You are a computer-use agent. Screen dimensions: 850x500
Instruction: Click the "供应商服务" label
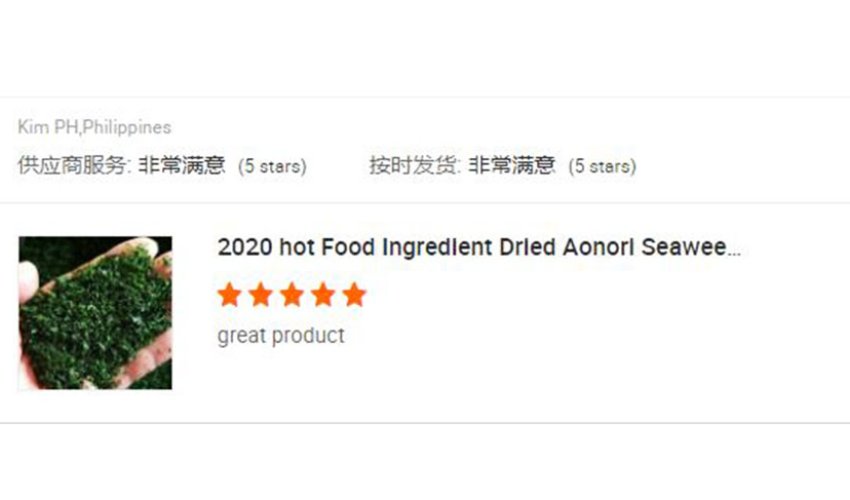[x=73, y=166]
